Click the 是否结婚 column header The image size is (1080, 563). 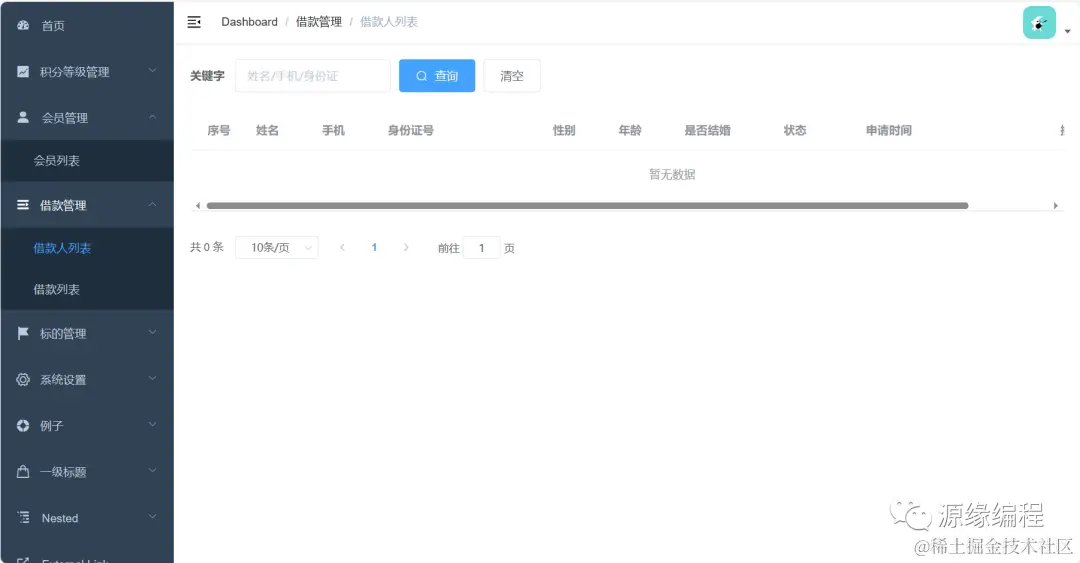coord(707,130)
